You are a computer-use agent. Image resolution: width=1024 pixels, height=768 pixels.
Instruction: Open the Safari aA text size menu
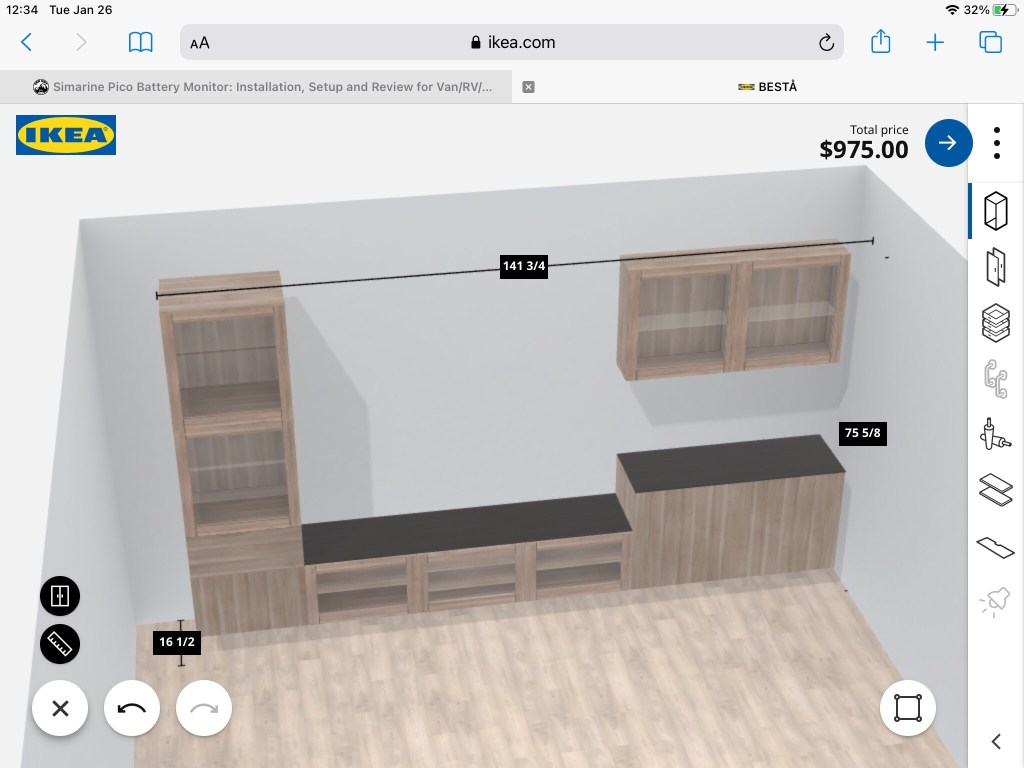(200, 43)
